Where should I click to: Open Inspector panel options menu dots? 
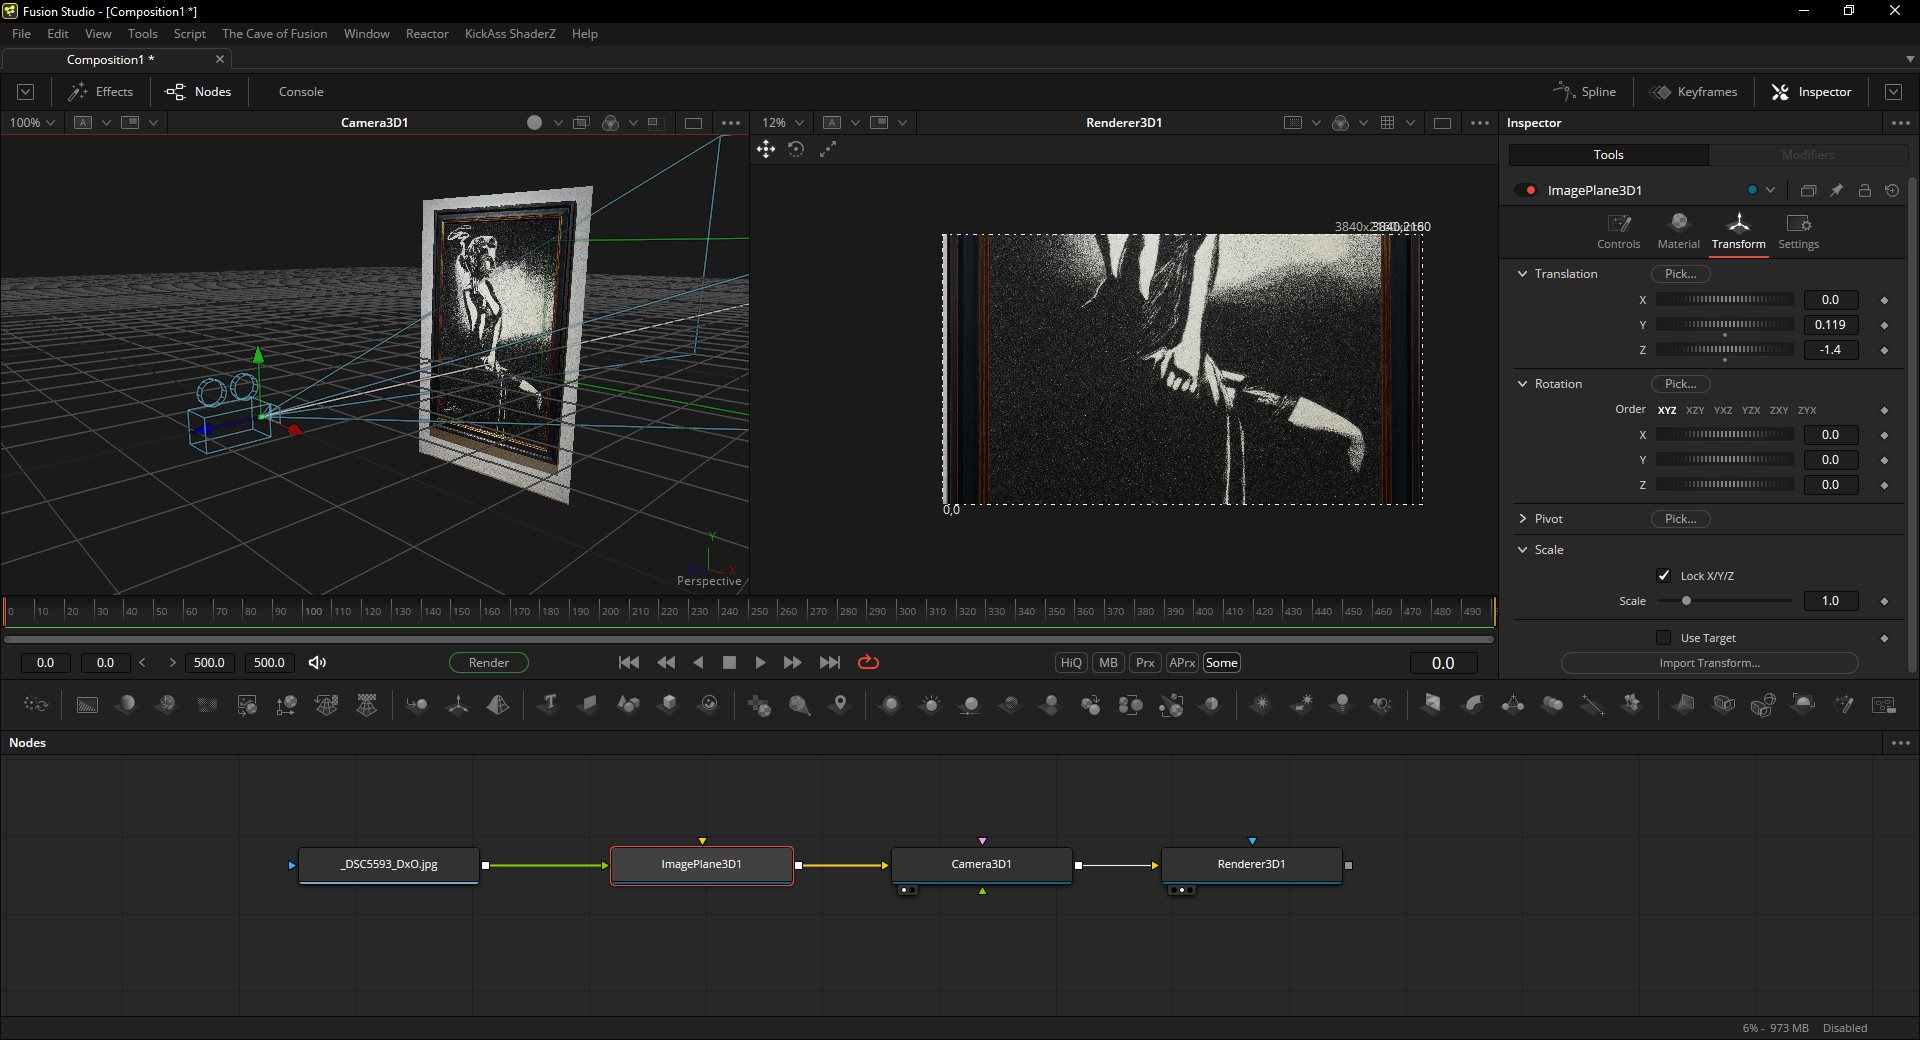coord(1900,123)
